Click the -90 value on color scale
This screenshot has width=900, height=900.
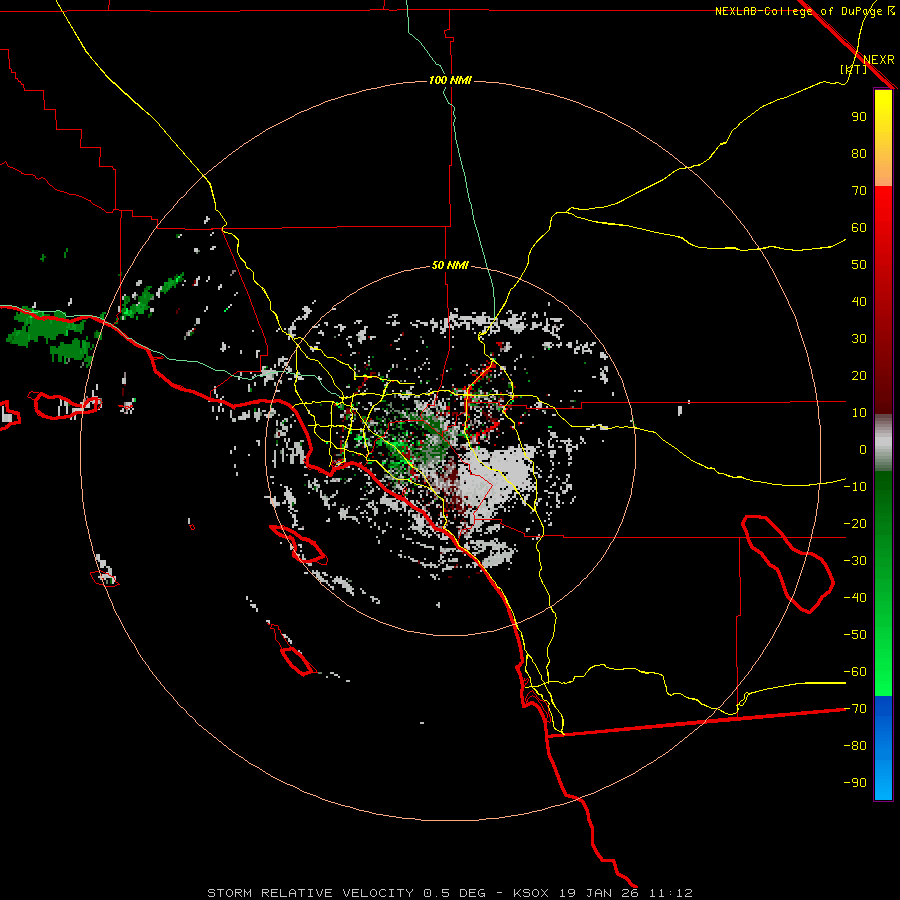855,783
